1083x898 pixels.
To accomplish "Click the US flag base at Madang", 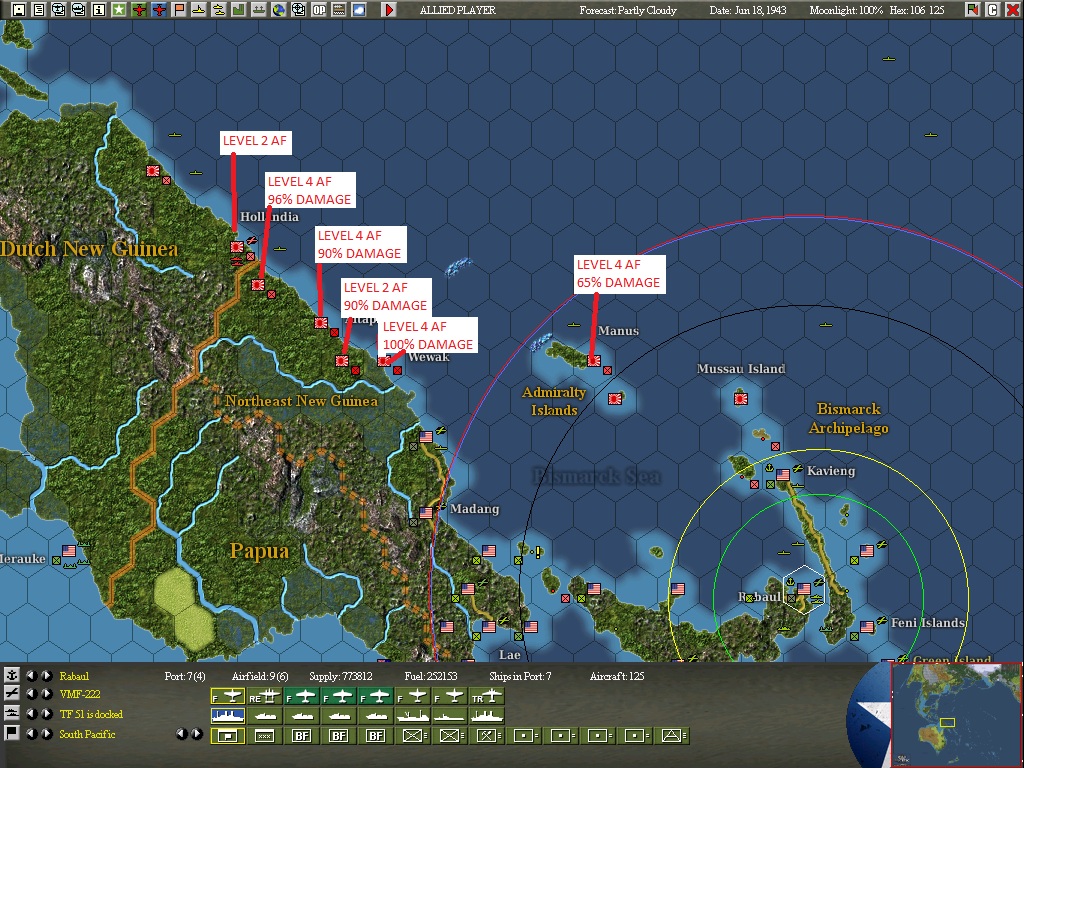I will pyautogui.click(x=426, y=513).
